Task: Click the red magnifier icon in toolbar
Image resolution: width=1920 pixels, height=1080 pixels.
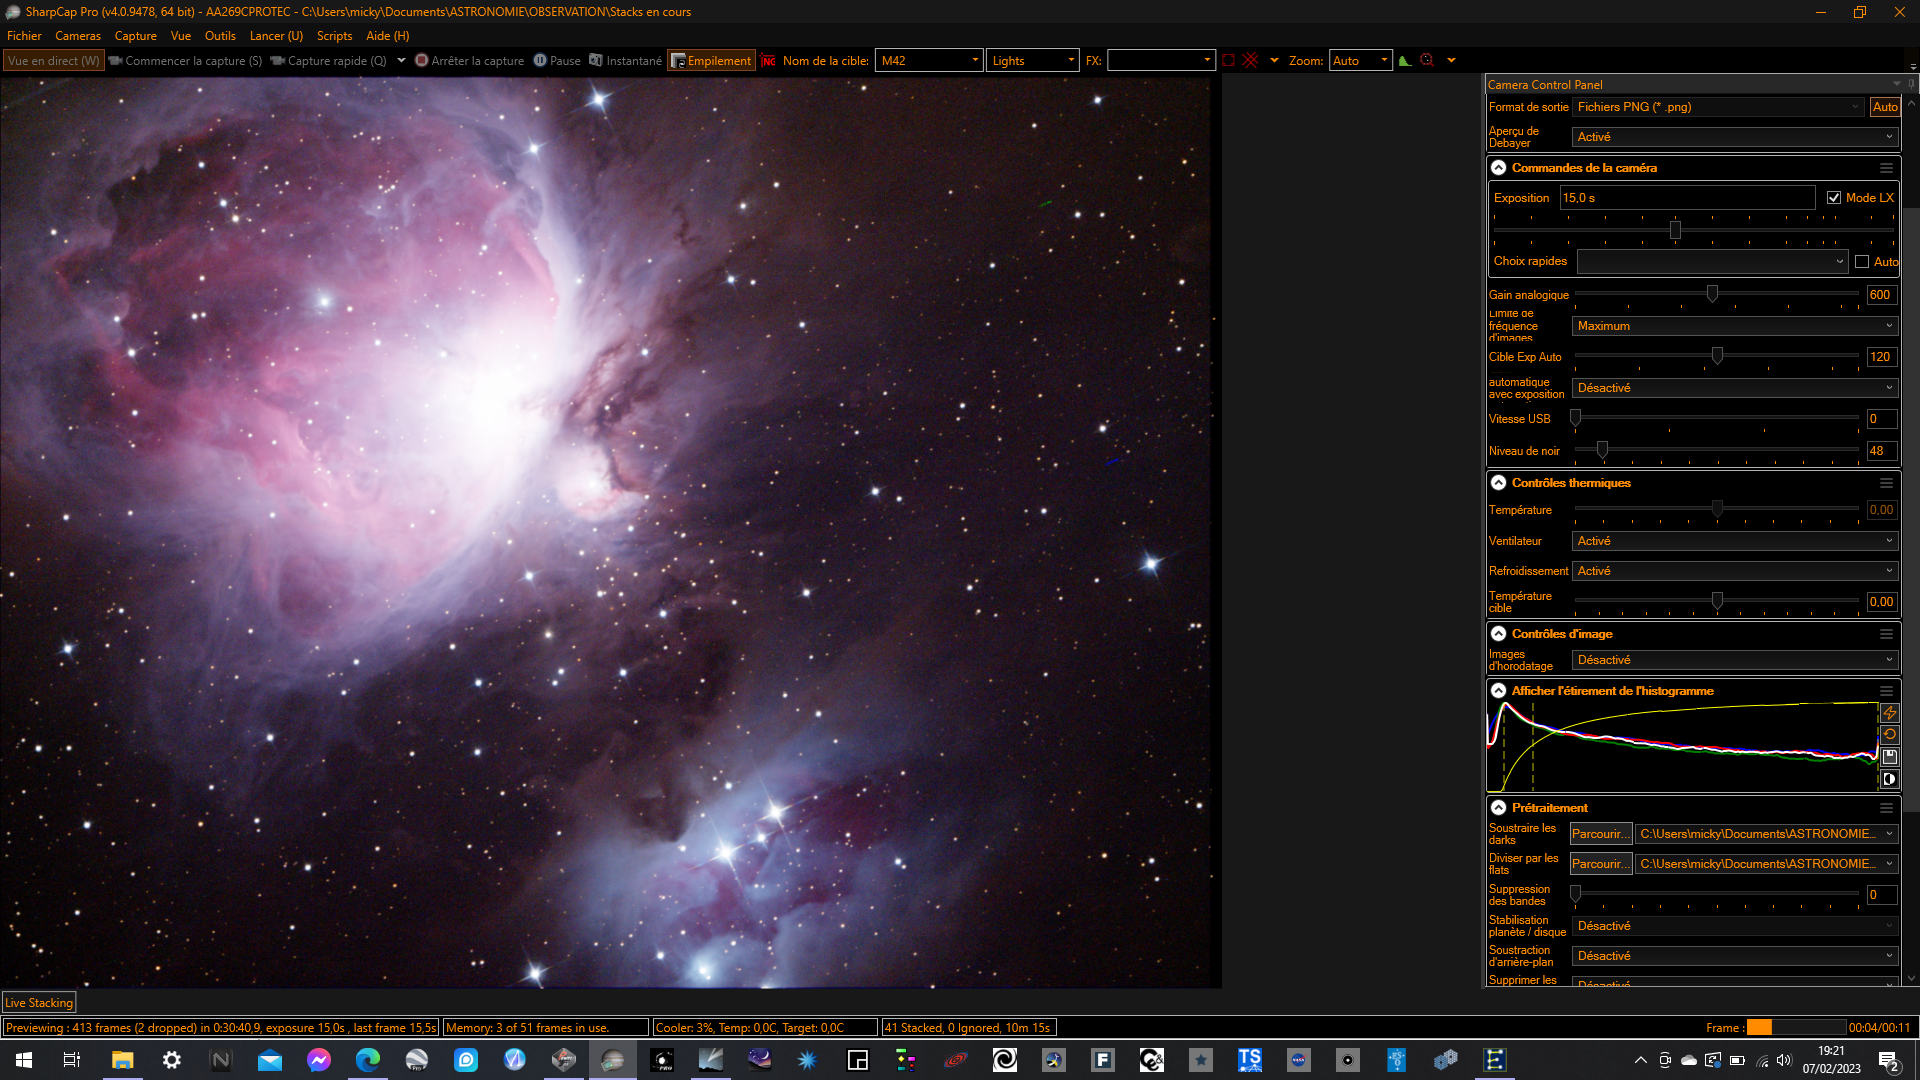Action: 1427,61
